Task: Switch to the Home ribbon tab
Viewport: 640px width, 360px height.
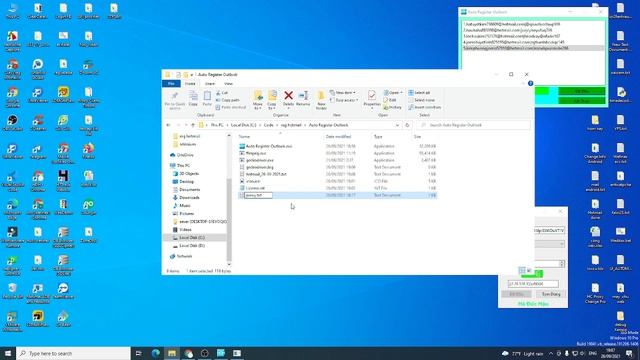Action: (x=190, y=84)
